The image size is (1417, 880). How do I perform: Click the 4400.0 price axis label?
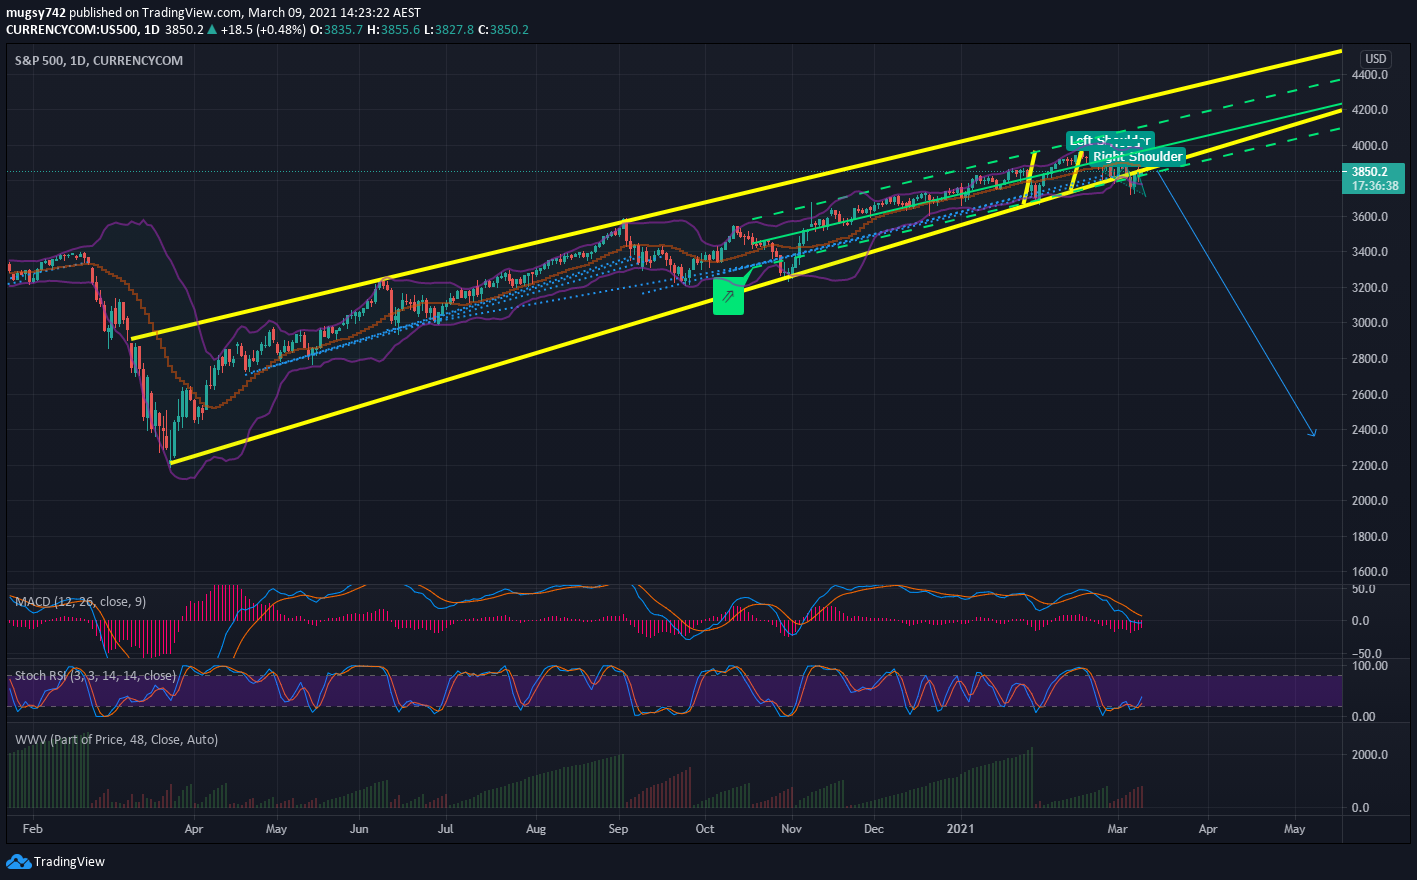1369,75
